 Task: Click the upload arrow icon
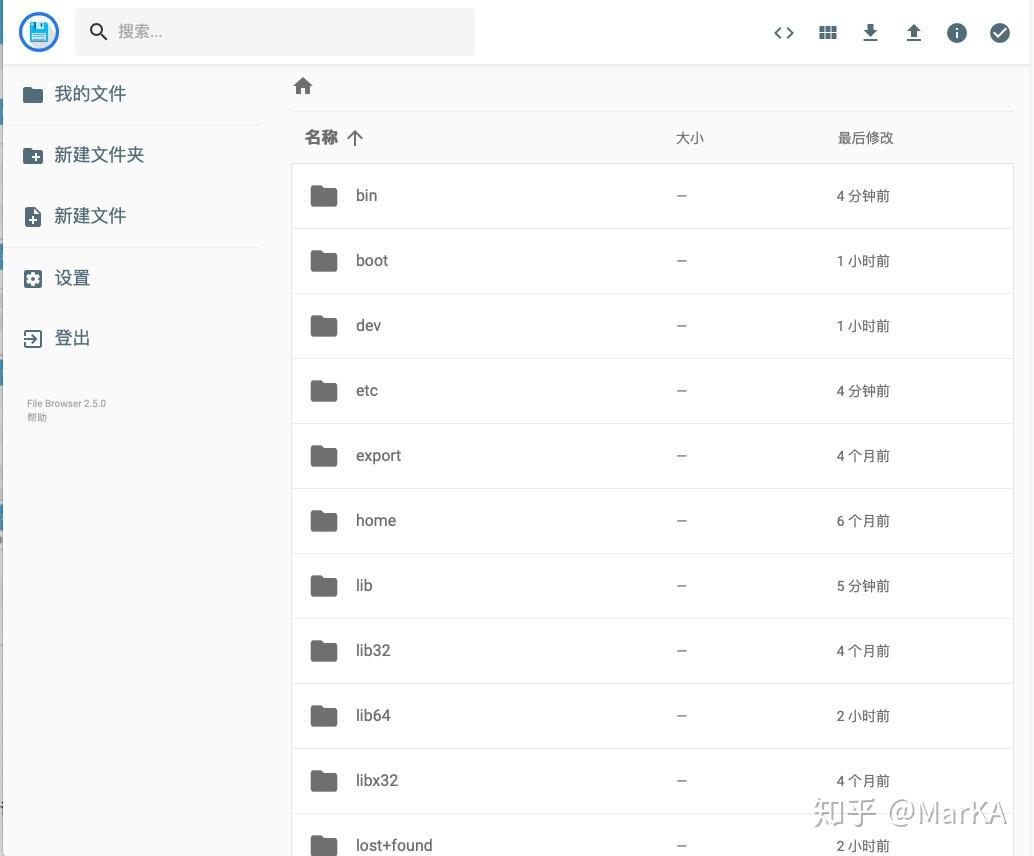pos(913,32)
